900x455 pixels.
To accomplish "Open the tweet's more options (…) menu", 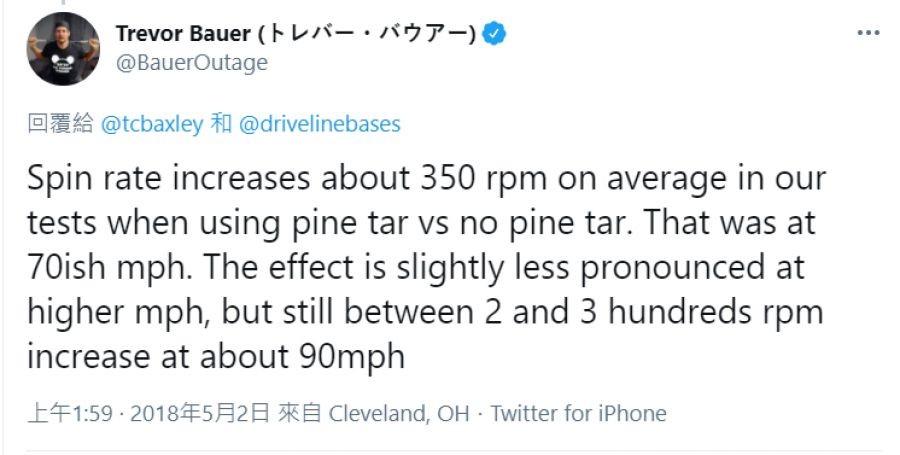I will (867, 32).
